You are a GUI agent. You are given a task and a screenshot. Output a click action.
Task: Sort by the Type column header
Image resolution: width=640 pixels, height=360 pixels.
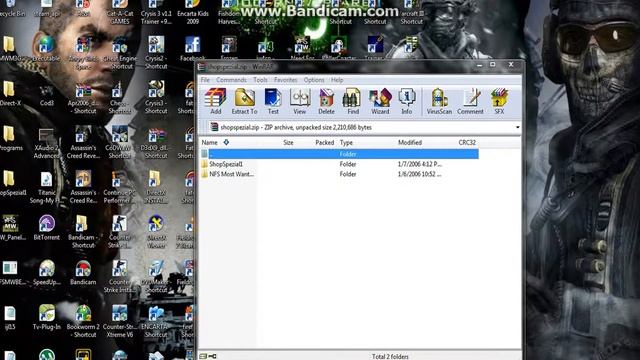point(346,142)
